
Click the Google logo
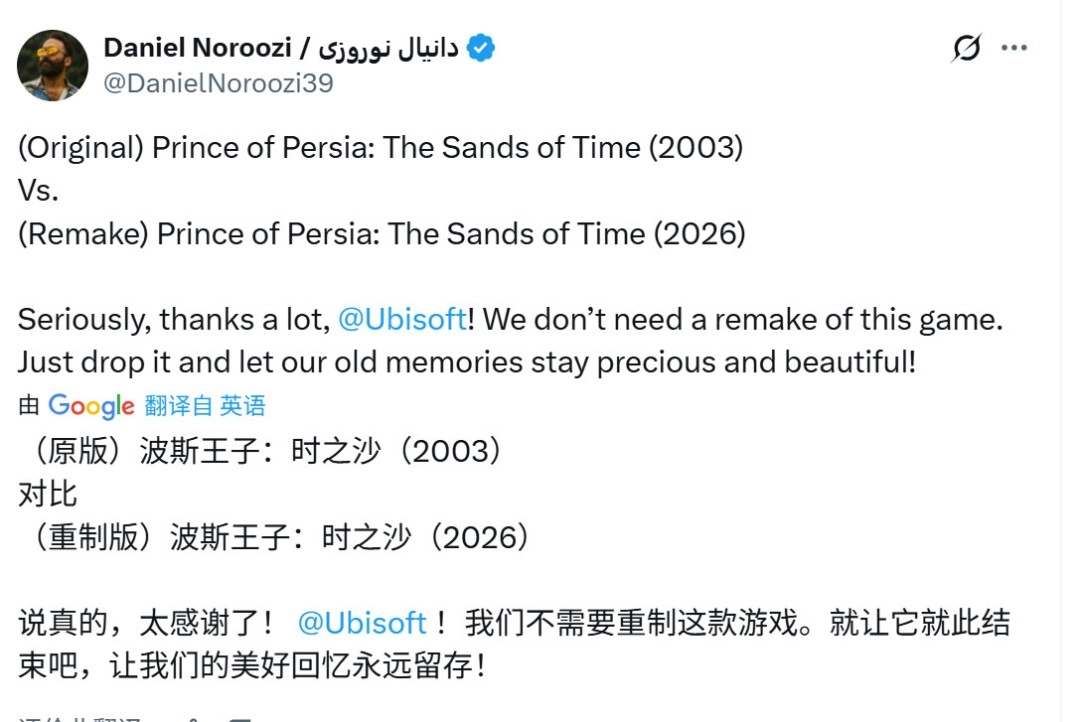tap(91, 406)
